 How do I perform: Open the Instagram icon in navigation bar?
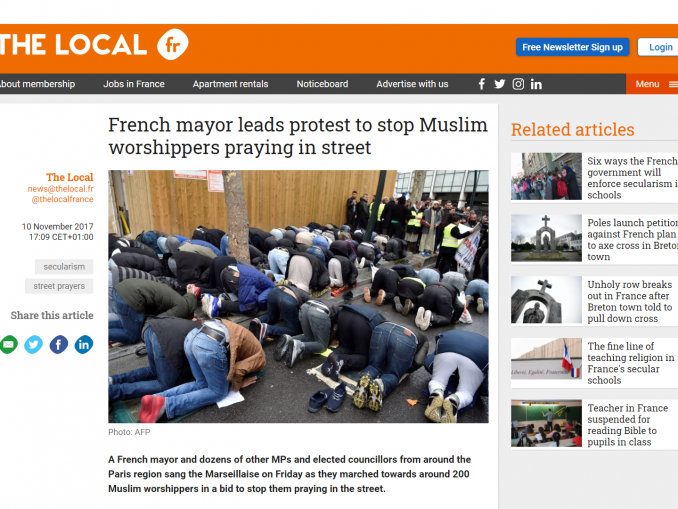click(x=518, y=84)
